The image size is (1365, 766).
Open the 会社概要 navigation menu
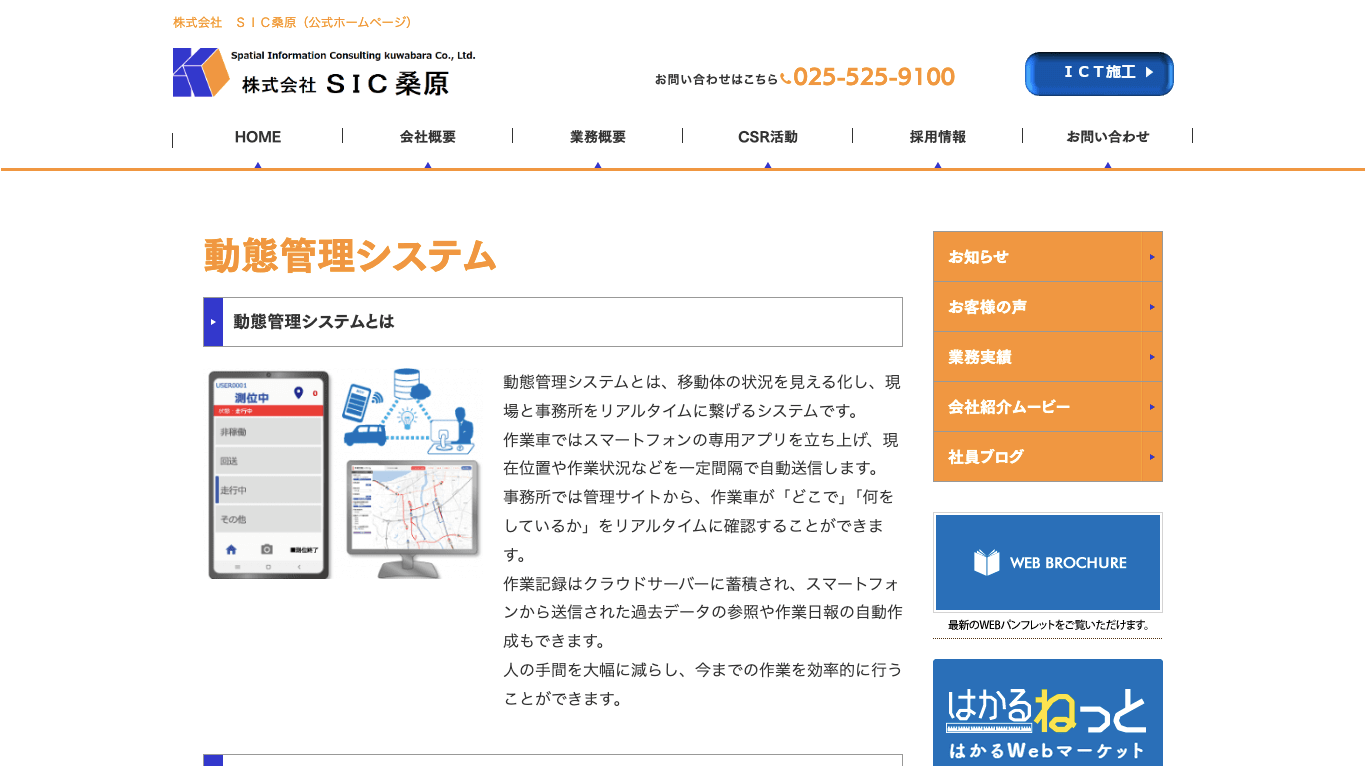(427, 136)
